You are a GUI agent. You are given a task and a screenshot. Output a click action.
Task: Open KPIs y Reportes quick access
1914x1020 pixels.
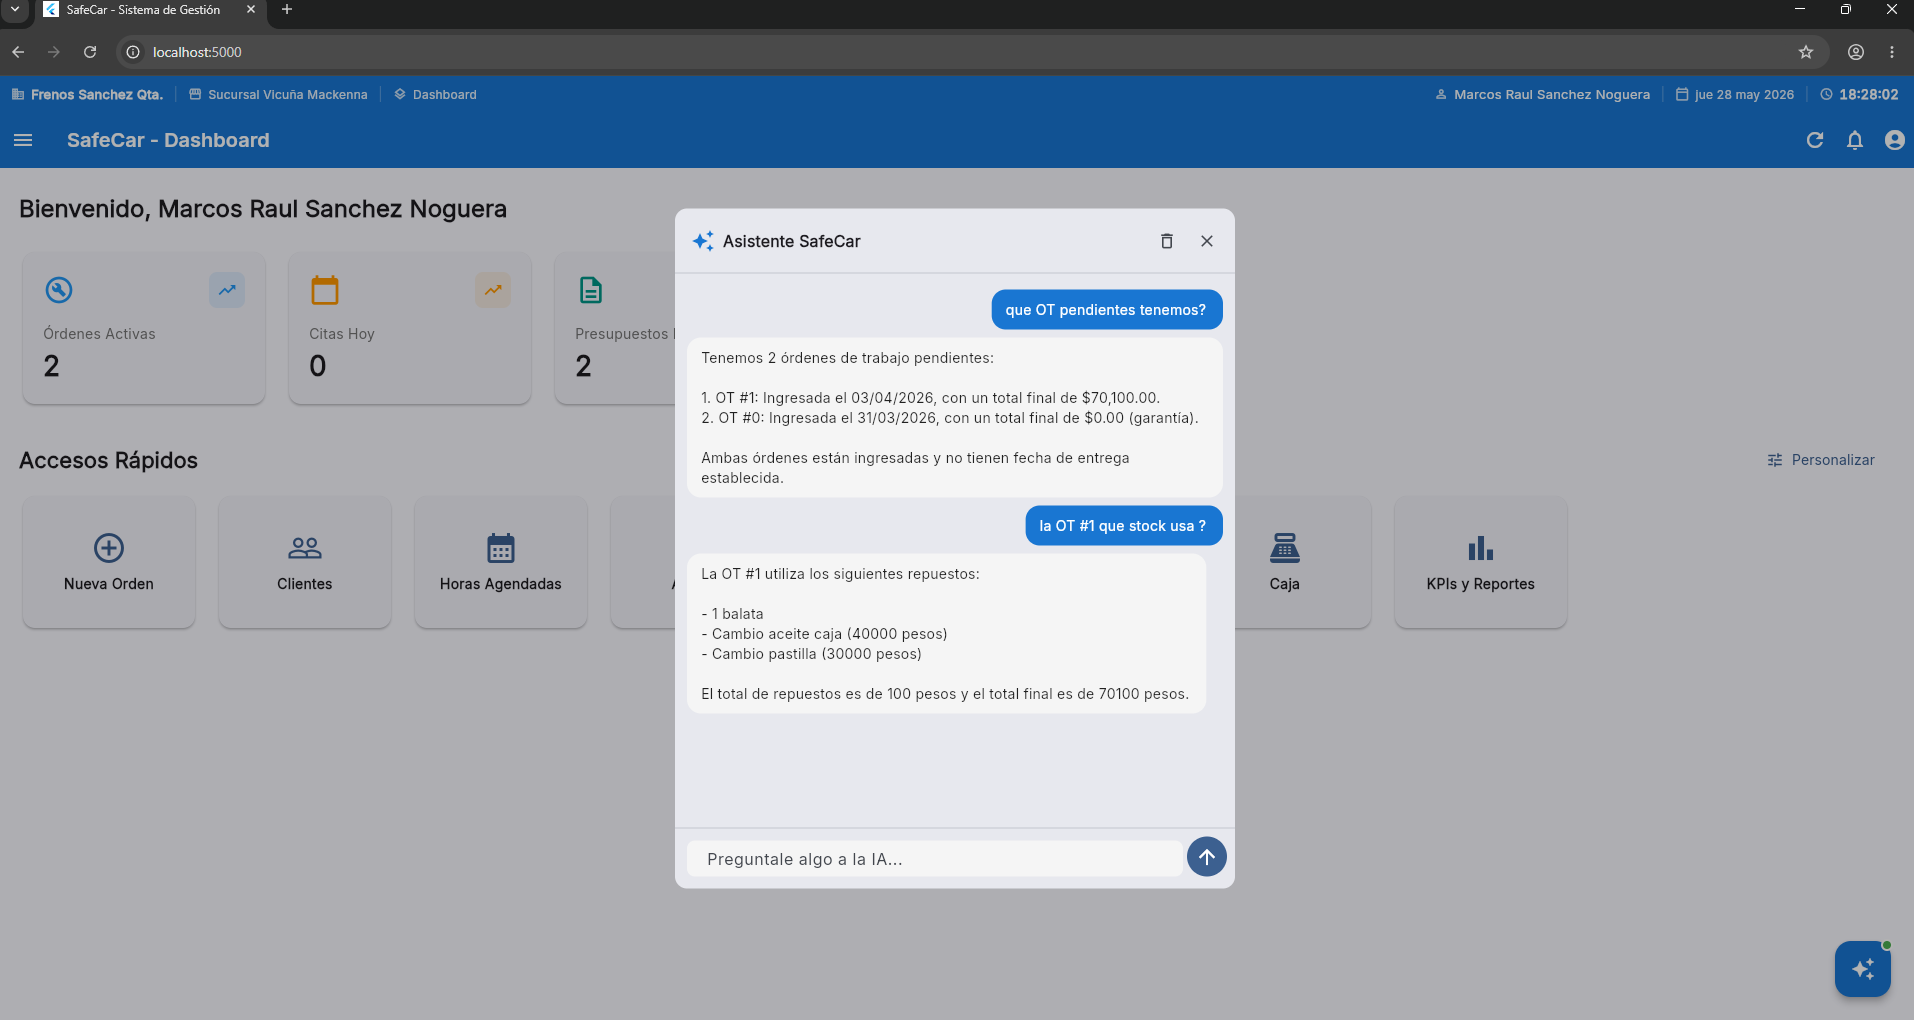1481,563
